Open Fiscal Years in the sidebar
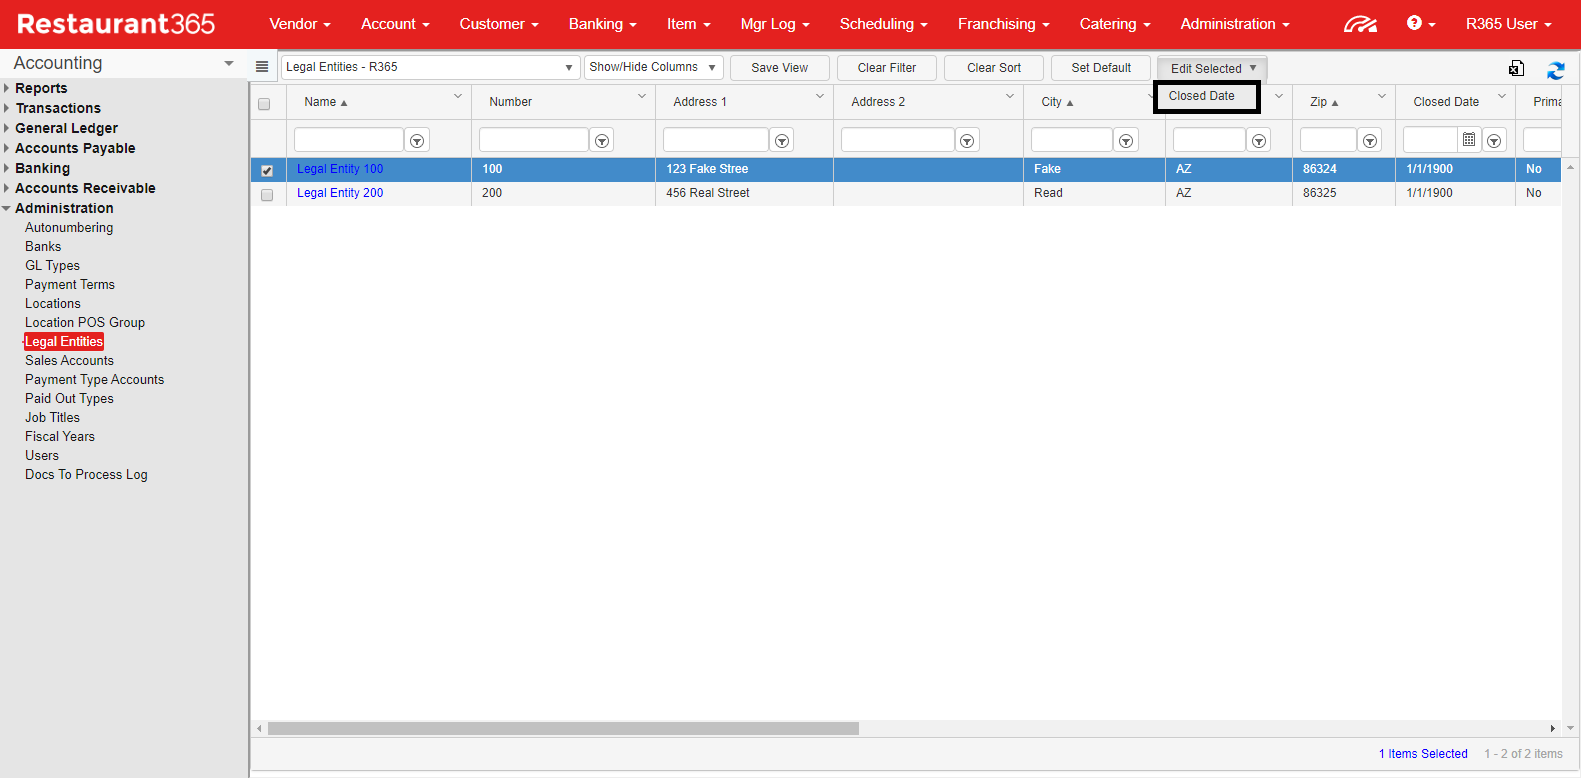This screenshot has width=1581, height=778. click(60, 437)
